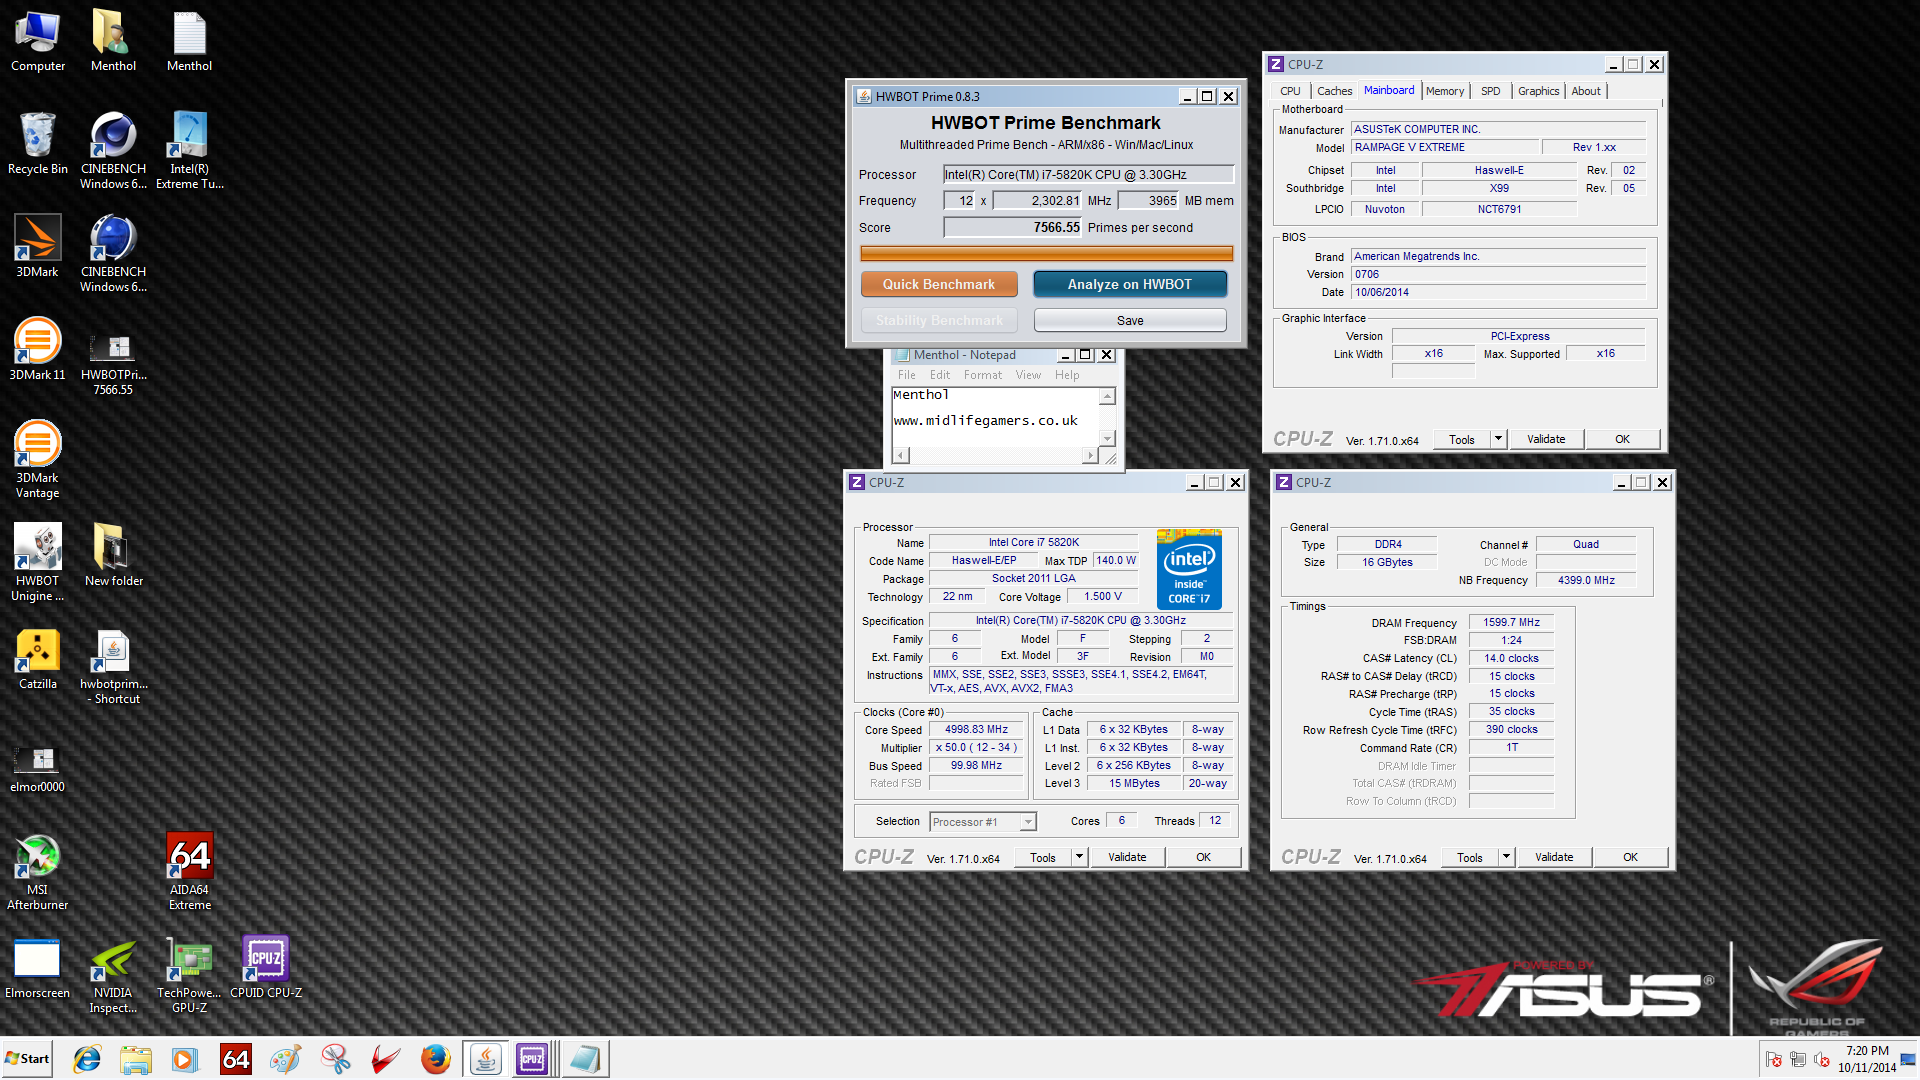This screenshot has height=1080, width=1920.
Task: Click OK in the CPU-Z memory window
Action: click(1630, 857)
